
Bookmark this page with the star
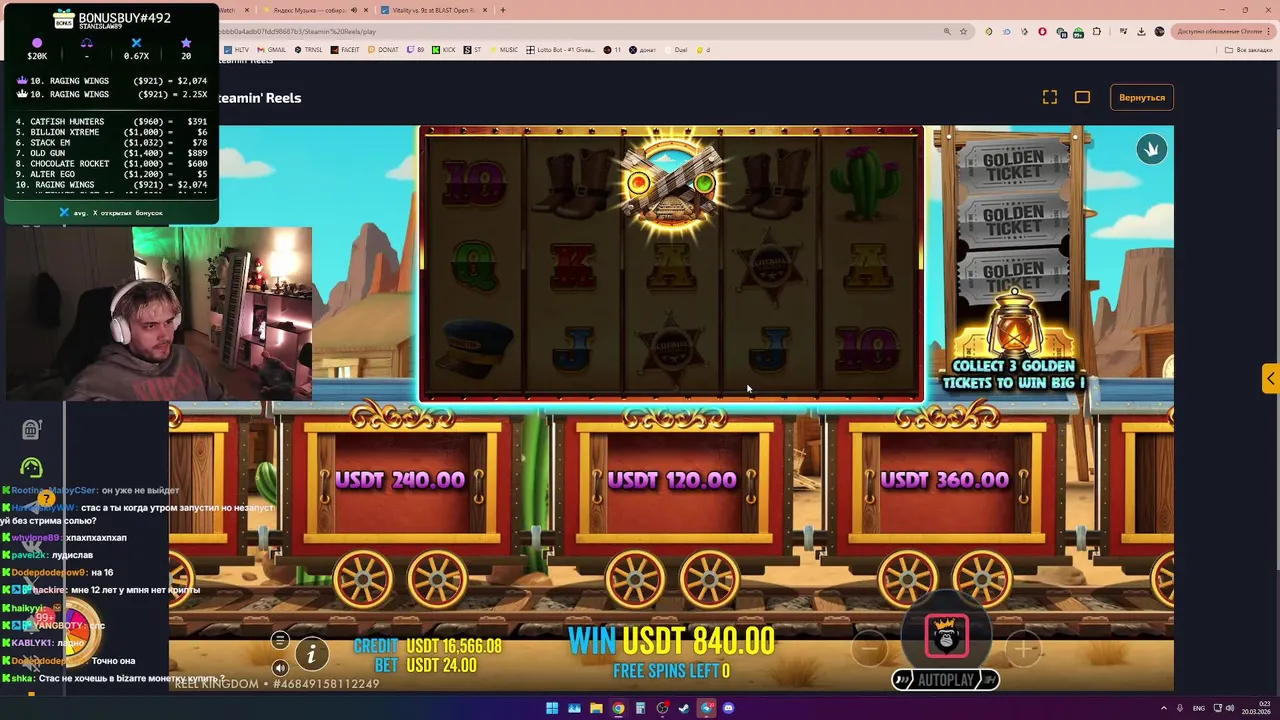tap(963, 31)
